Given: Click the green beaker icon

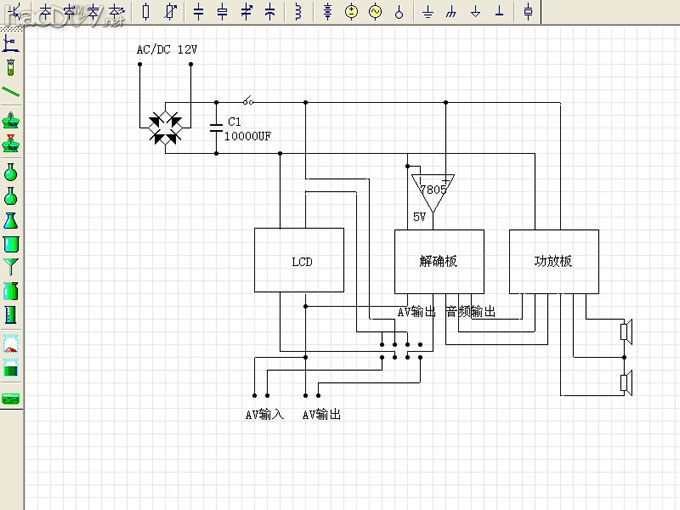Looking at the screenshot, I should tap(11, 243).
